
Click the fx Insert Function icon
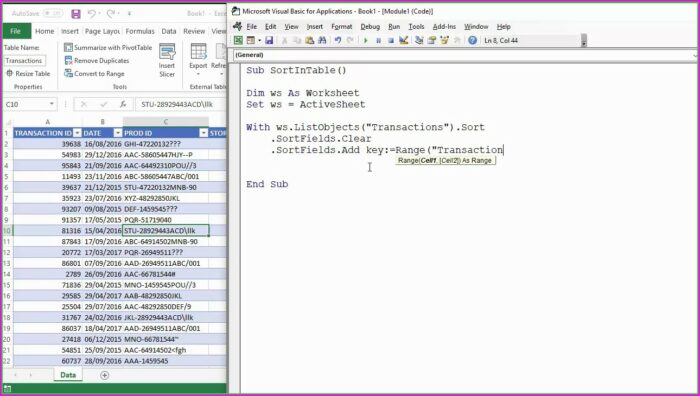[123, 104]
